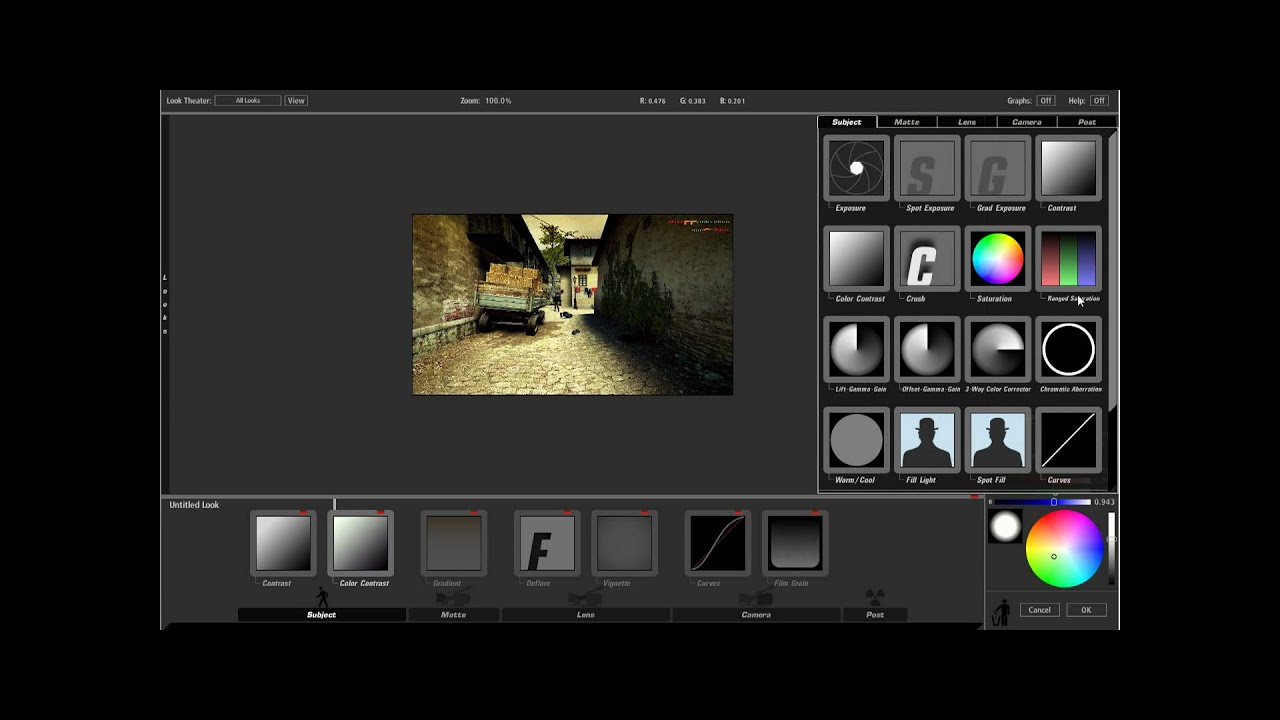Click the trash can icon

[x=1001, y=613]
